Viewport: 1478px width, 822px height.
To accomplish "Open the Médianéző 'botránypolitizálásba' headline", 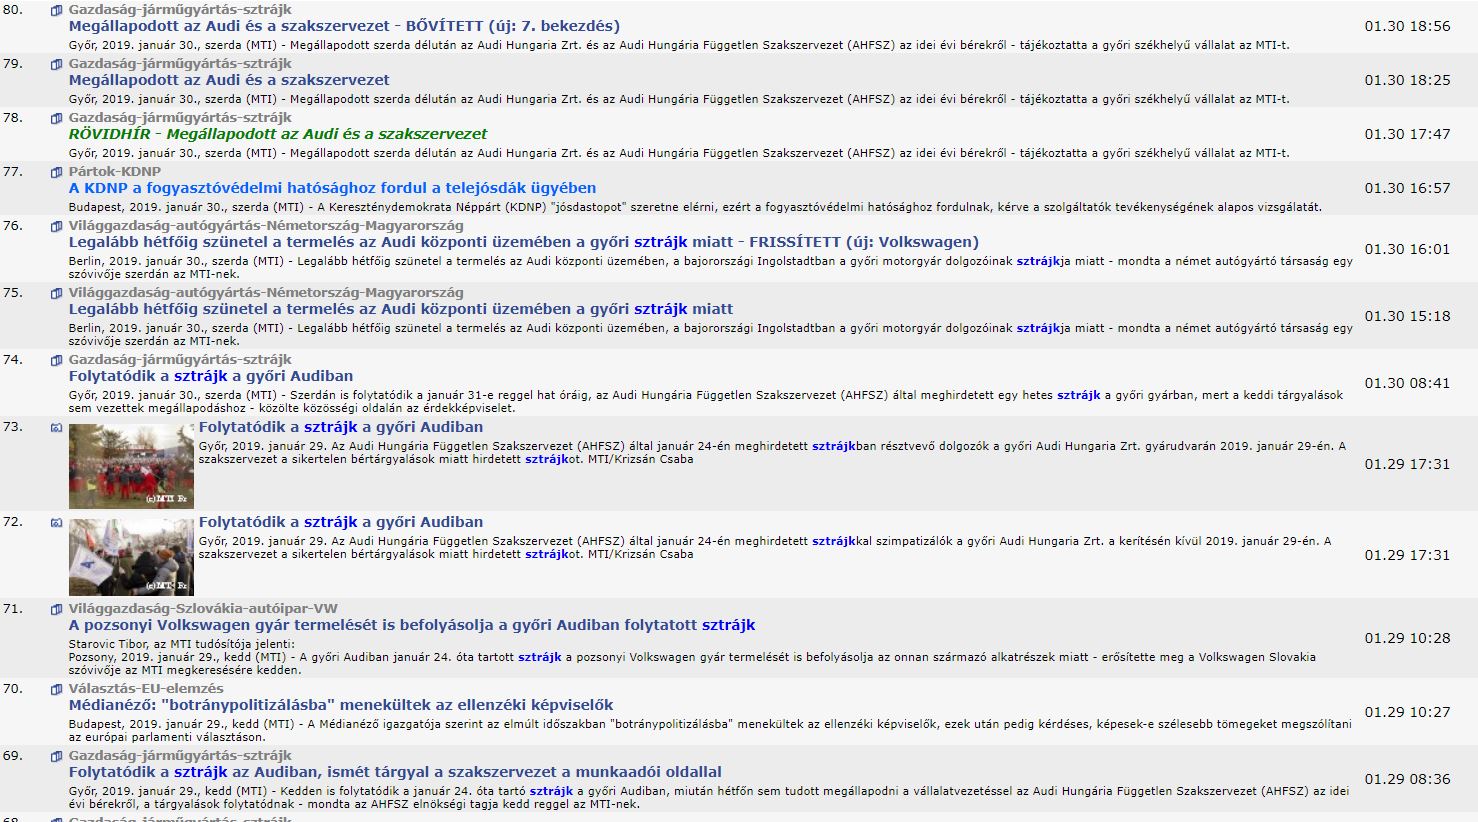I will coord(341,705).
